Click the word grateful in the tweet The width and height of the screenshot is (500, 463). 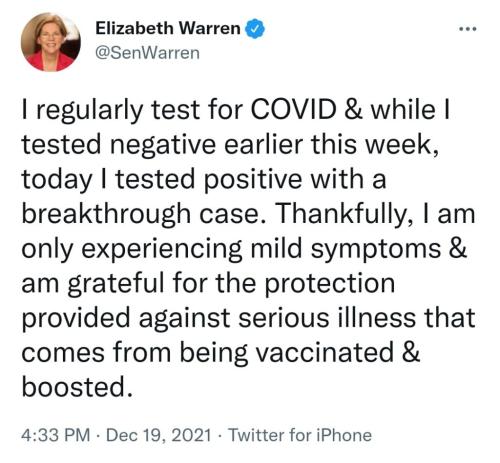pos(116,284)
